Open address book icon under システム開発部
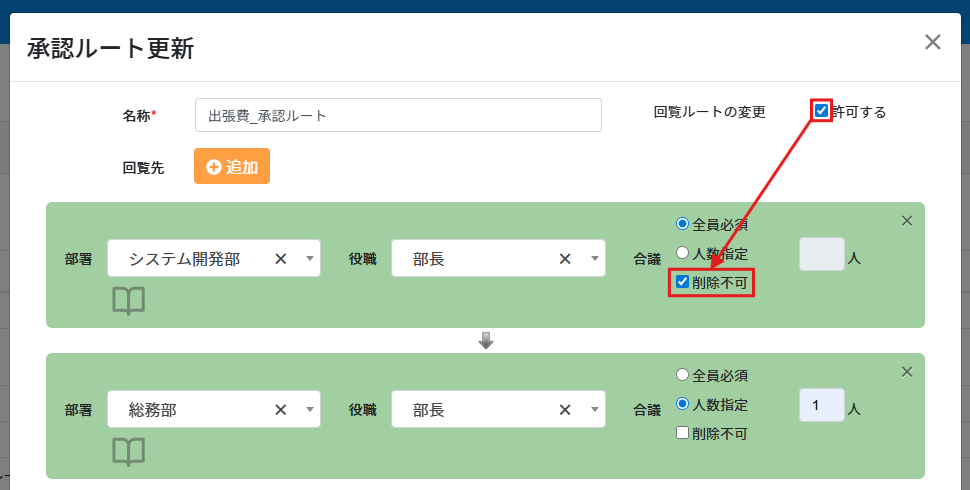Image resolution: width=970 pixels, height=490 pixels. [128, 301]
